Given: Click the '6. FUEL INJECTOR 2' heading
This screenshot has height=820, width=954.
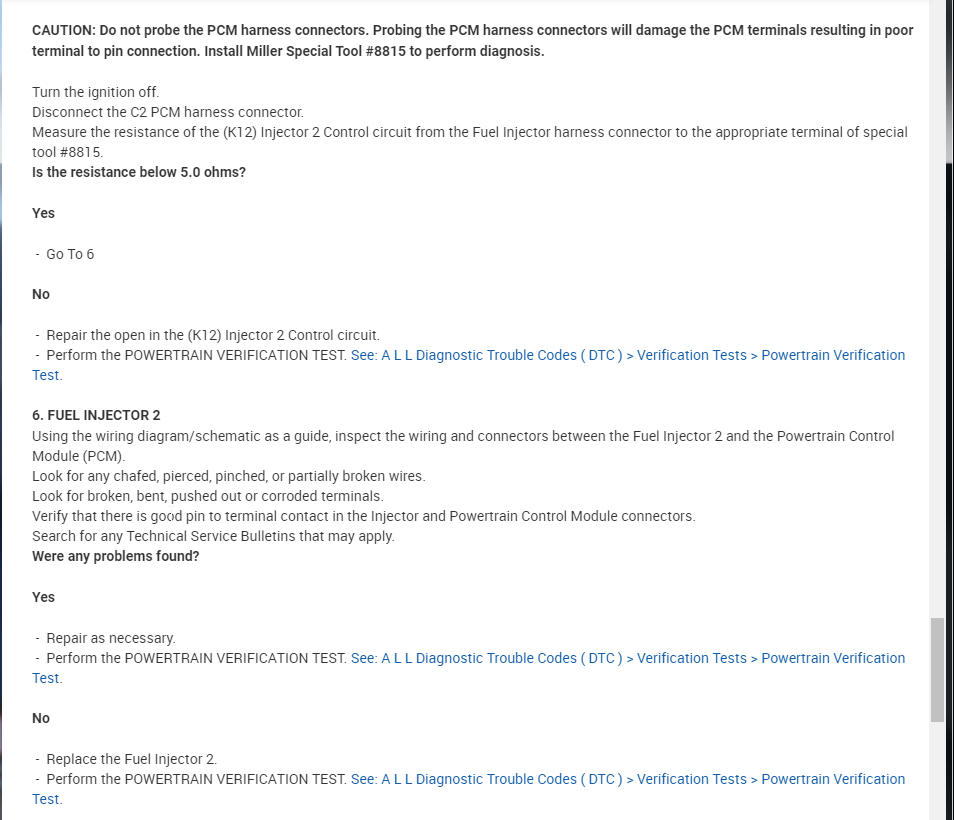Looking at the screenshot, I should click(96, 415).
